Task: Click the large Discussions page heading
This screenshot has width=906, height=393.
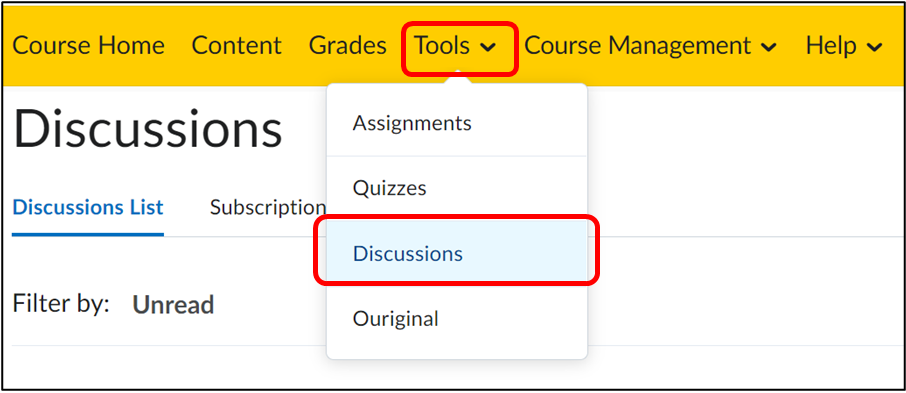Action: (147, 129)
